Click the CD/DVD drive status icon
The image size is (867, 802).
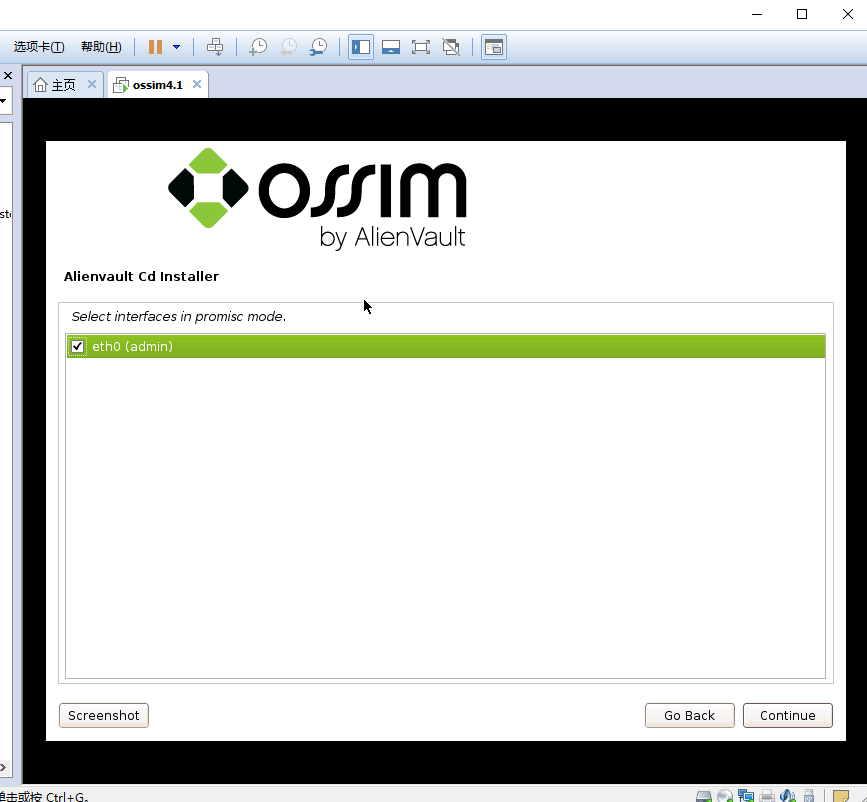point(725,796)
